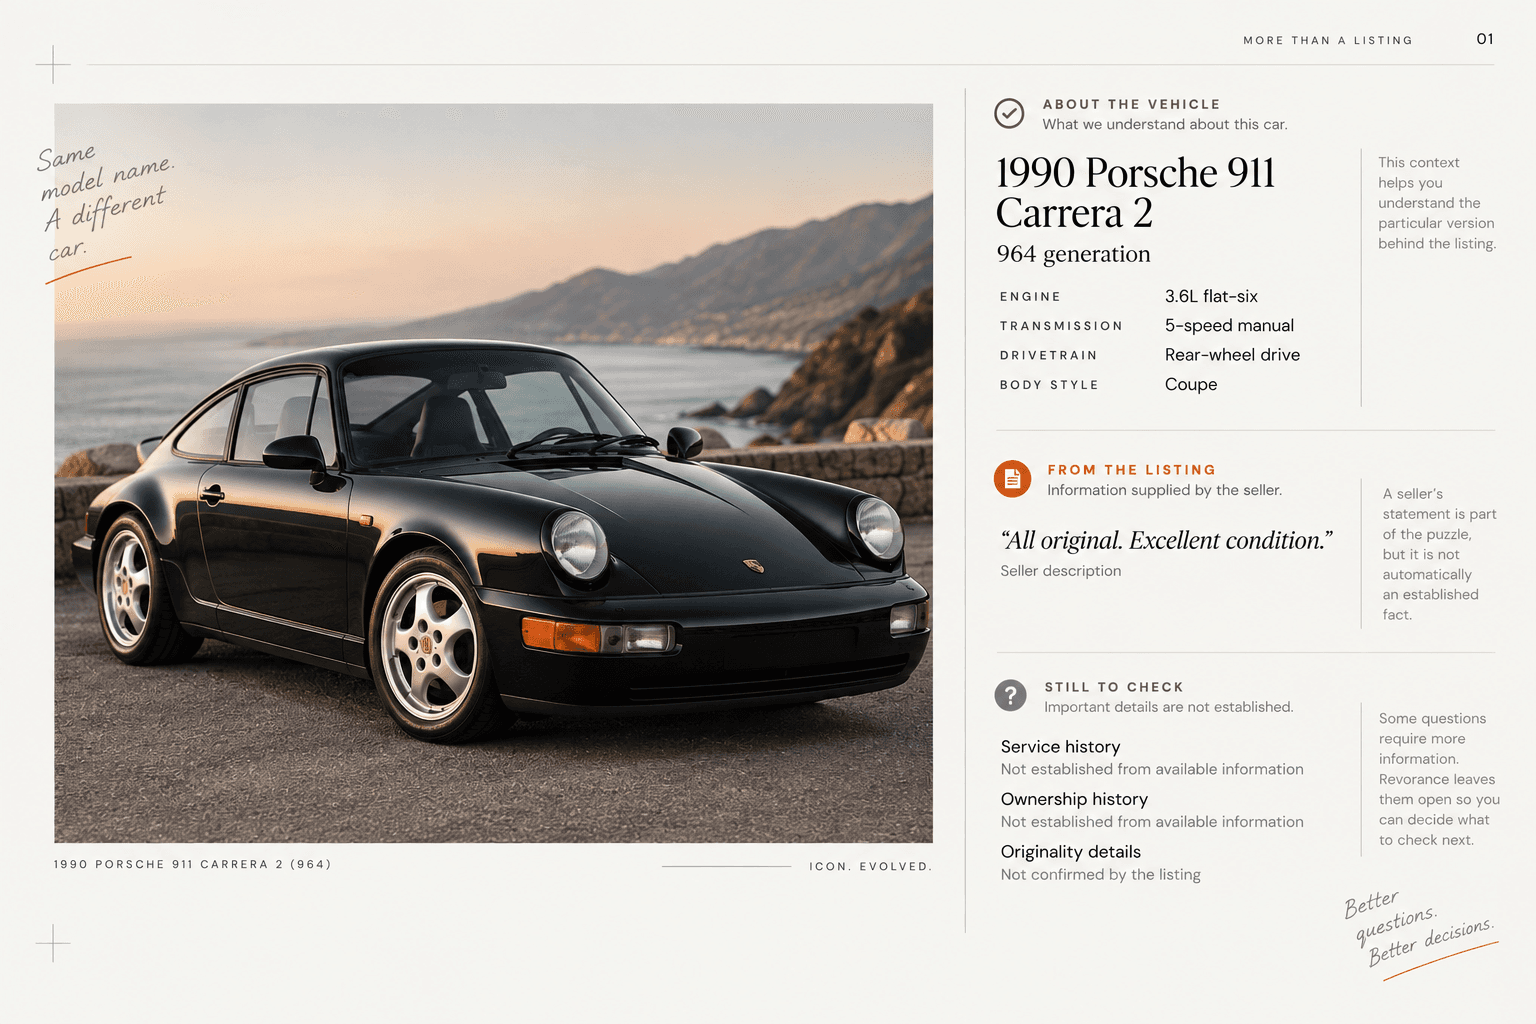The height and width of the screenshot is (1024, 1536).
Task: Select the "Some questions require more information" side note
Action: click(x=1439, y=779)
